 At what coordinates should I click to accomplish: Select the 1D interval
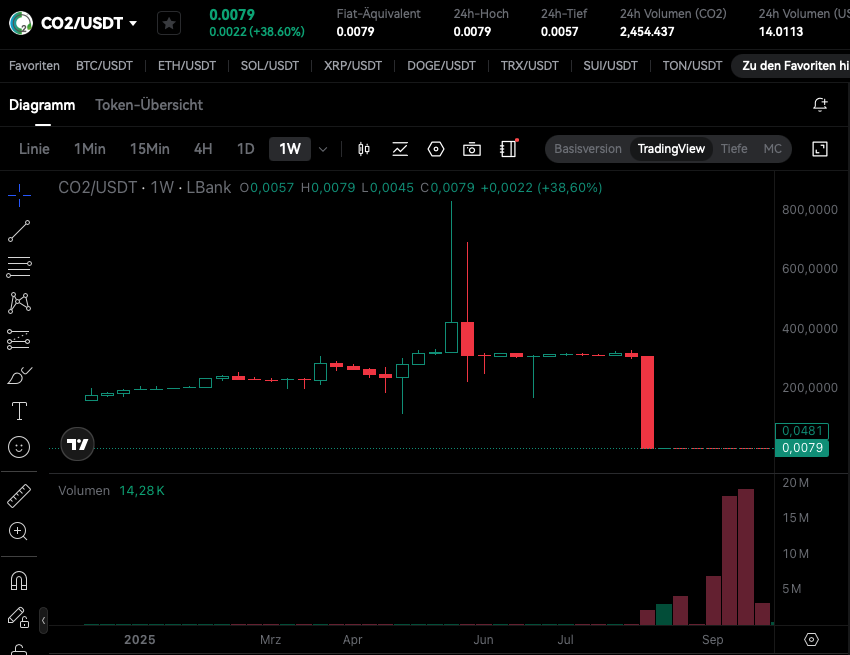coord(246,149)
